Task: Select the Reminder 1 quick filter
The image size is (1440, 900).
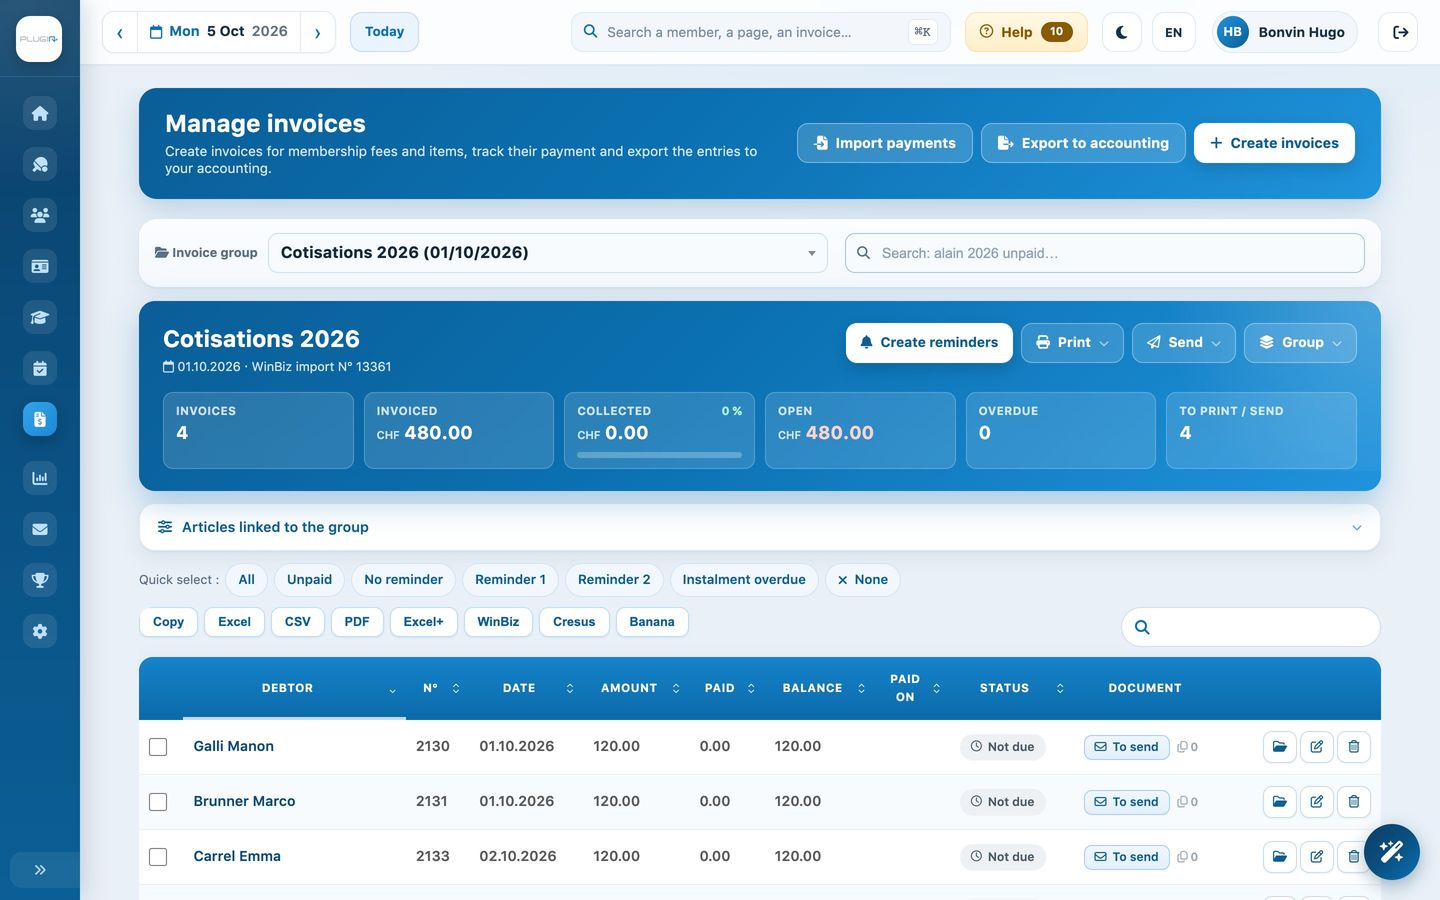Action: coord(510,580)
